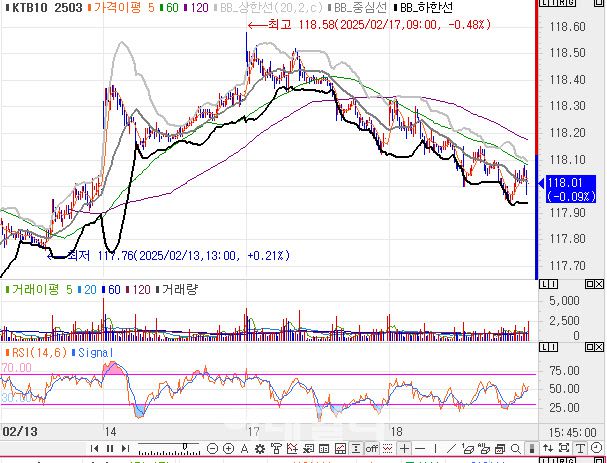Image resolution: width=607 pixels, height=463 pixels.
Task: Select the vertical line drawing tool
Action: pos(436,449)
